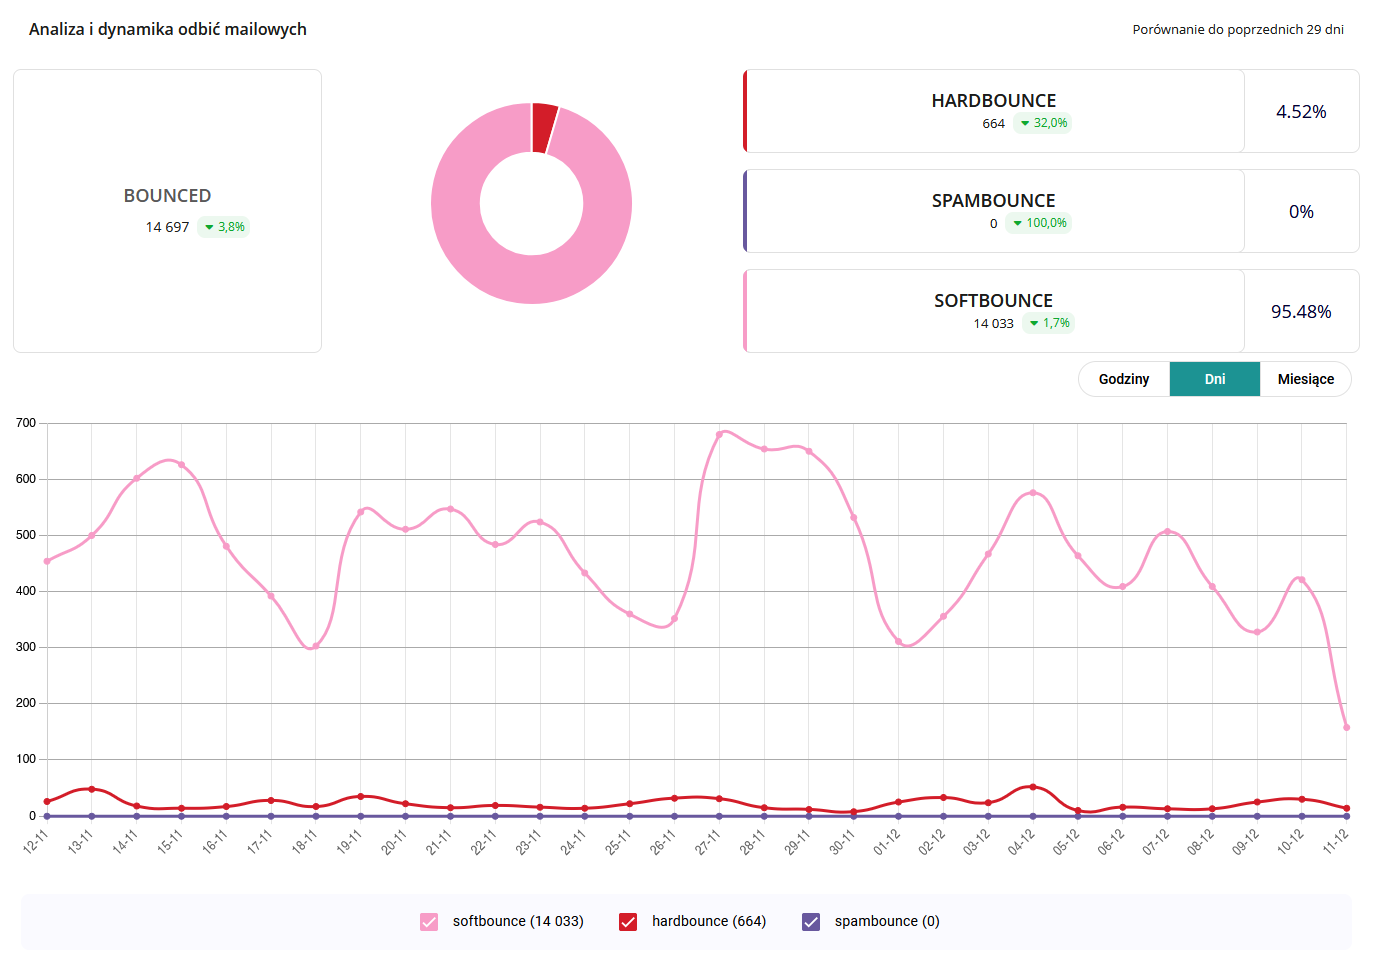Click the softbounce peak point on 27-11
Viewport: 1378px width, 957px height.
719,434
